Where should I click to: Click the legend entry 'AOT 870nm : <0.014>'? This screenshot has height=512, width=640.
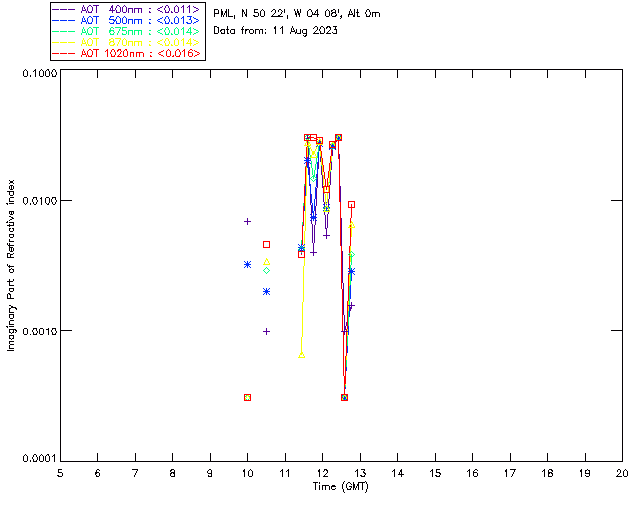[127, 42]
